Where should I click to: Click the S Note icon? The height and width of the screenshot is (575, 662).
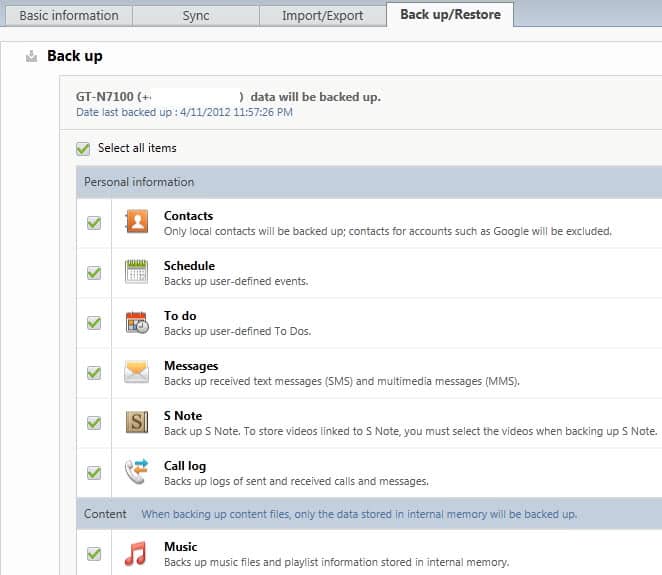(137, 422)
